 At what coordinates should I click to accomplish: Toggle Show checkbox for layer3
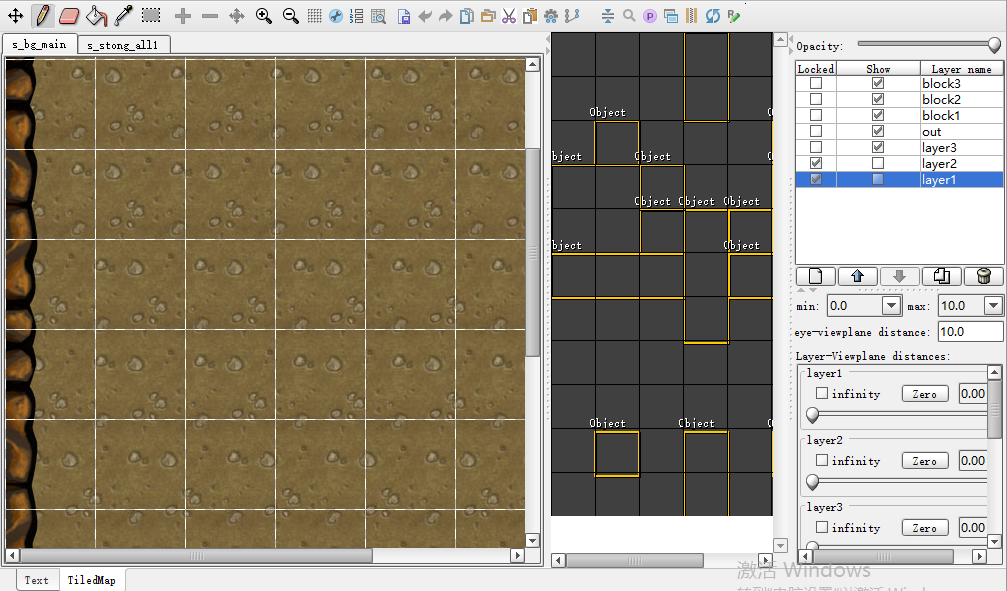click(878, 148)
